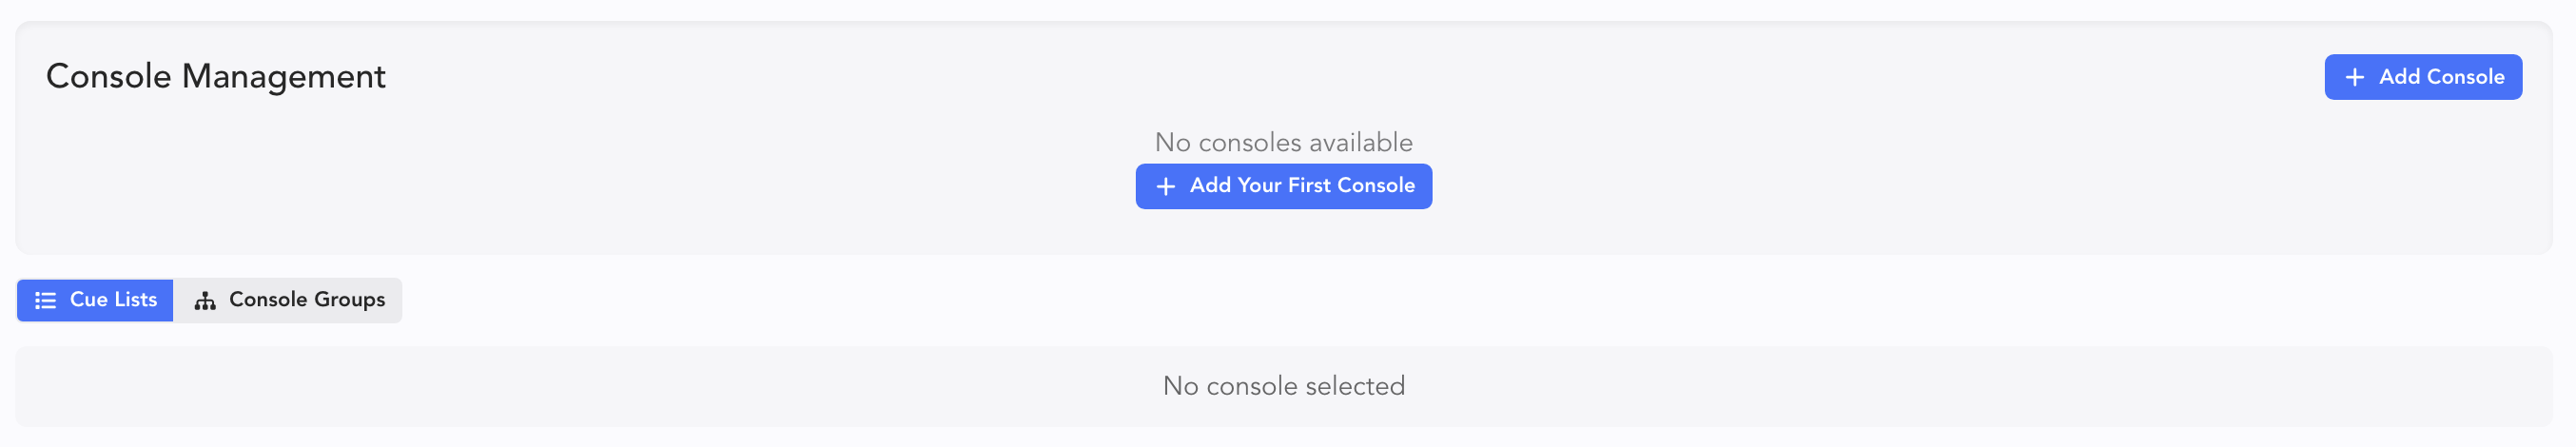Show console groups via the tree icon
Image resolution: width=2576 pixels, height=447 pixels.
[x=205, y=301]
